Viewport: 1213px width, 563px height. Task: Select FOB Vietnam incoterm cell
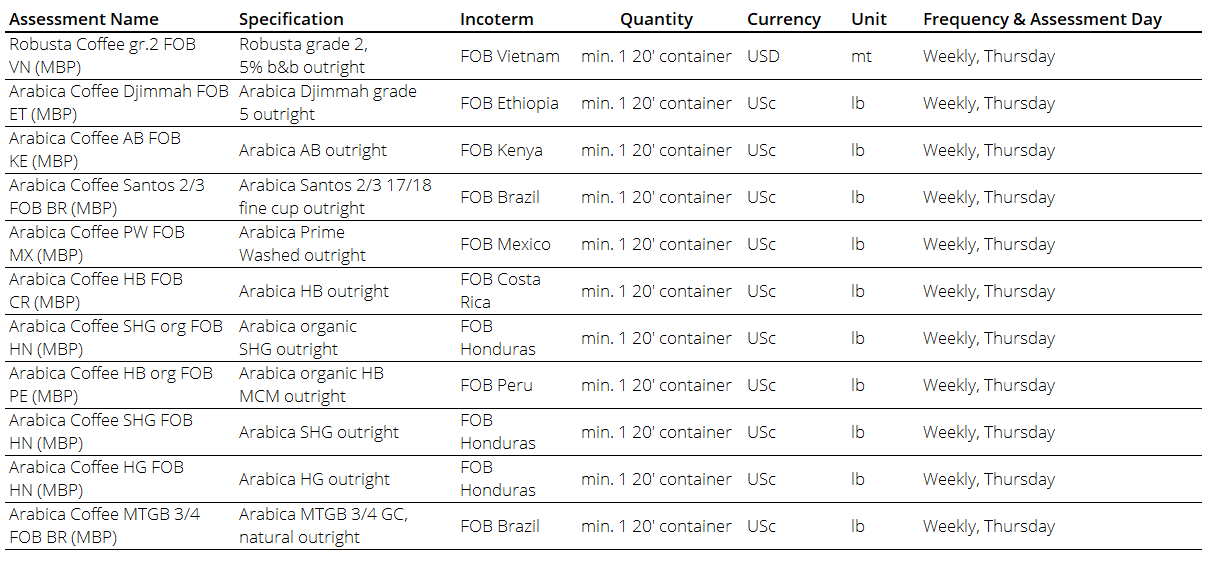click(510, 56)
